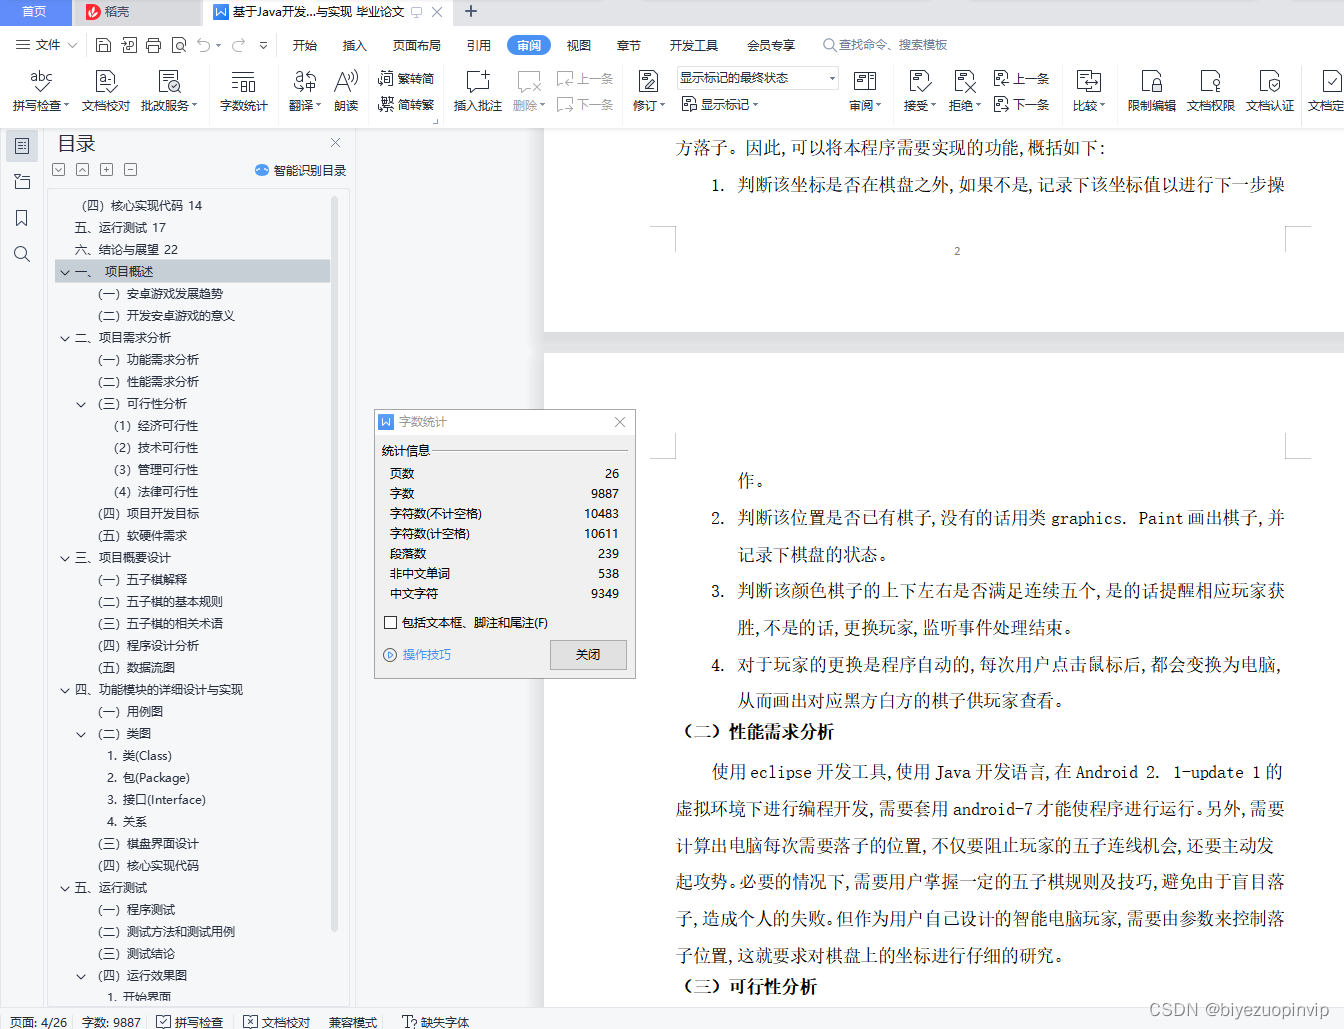The image size is (1344, 1029).
Task: Switch to the 开发工具 ribbon tab
Action: pyautogui.click(x=694, y=45)
